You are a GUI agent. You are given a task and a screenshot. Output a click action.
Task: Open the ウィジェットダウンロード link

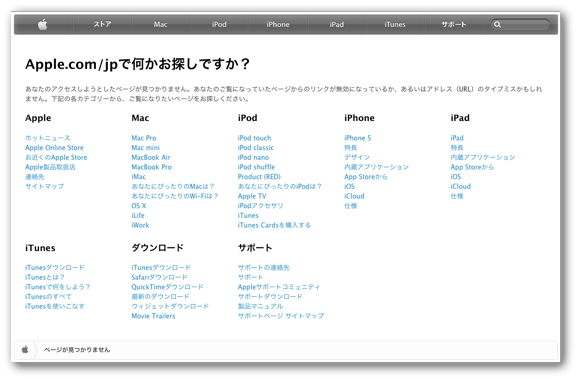pos(170,306)
